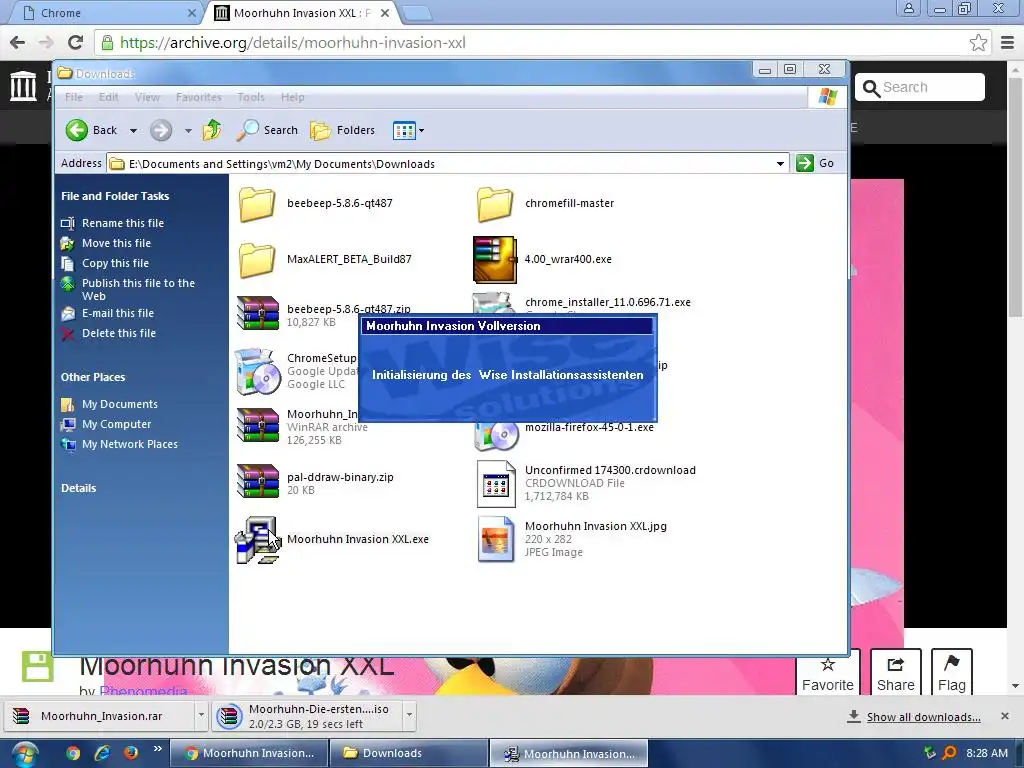Open Search in the Explorer toolbar
1024x768 pixels.
click(x=267, y=130)
